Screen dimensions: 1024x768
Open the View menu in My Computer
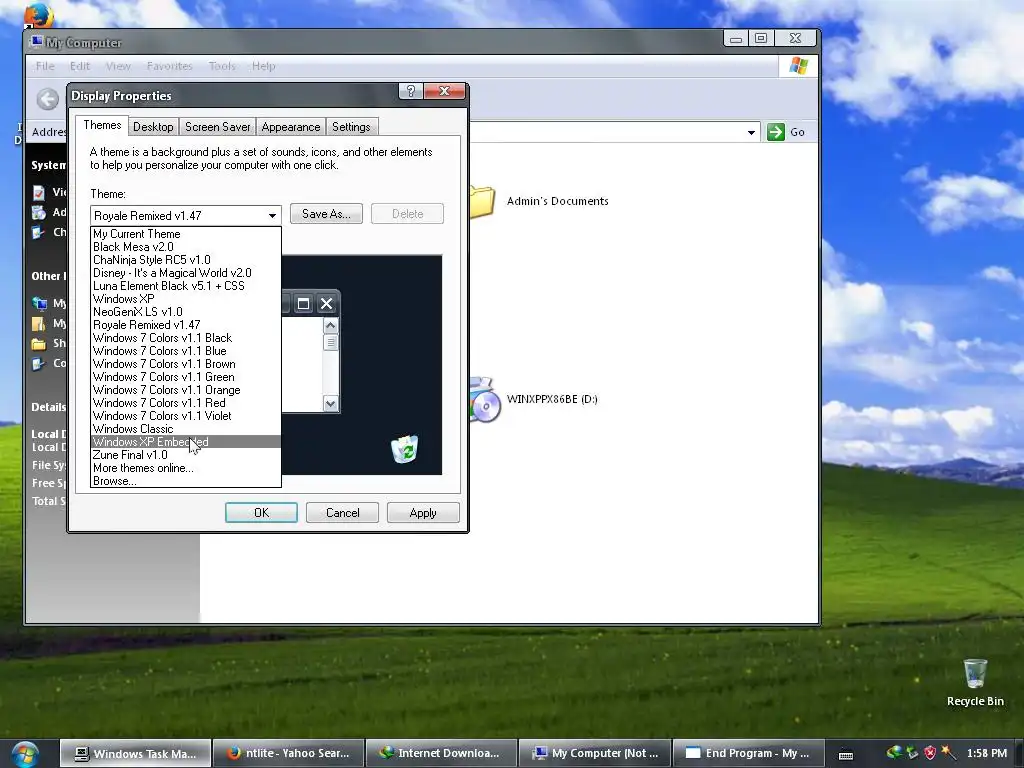(118, 66)
